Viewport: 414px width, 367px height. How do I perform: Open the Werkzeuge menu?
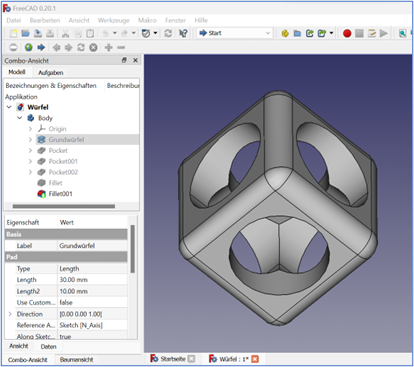click(x=113, y=20)
